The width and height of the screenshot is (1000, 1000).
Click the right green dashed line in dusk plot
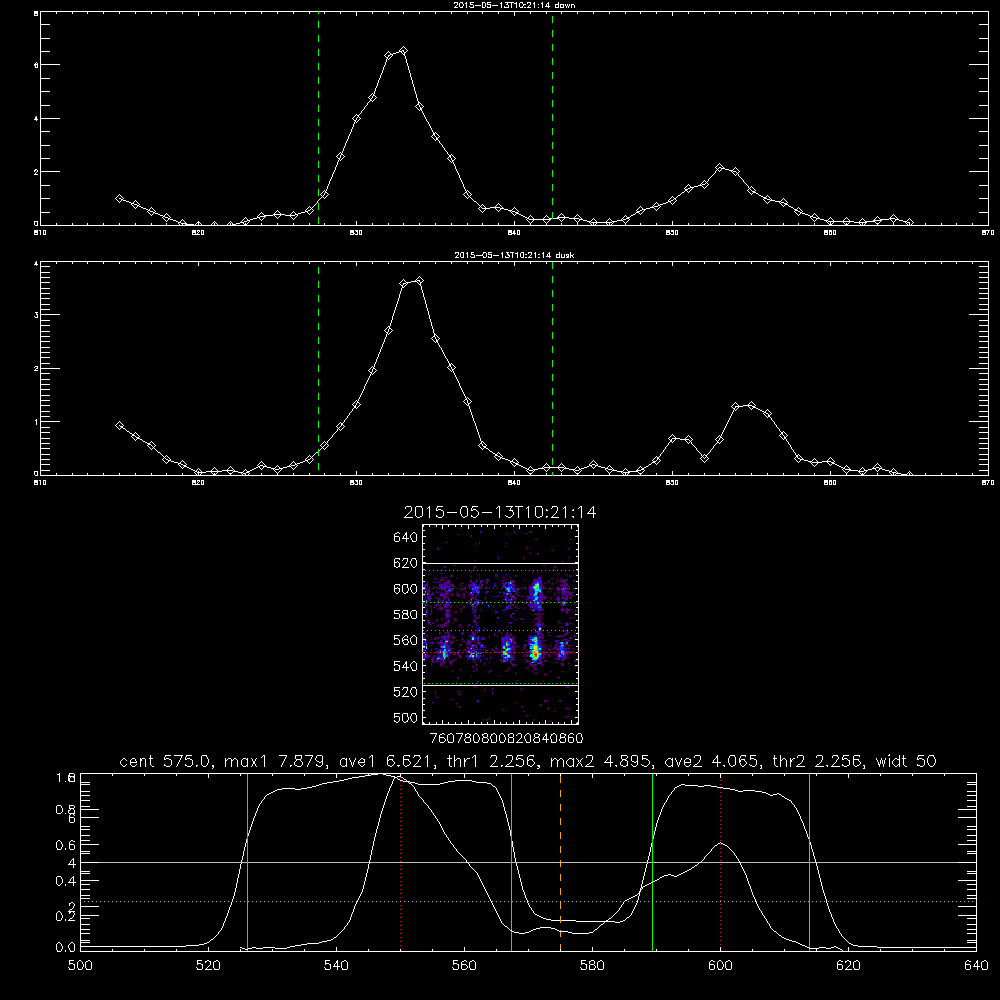click(552, 369)
